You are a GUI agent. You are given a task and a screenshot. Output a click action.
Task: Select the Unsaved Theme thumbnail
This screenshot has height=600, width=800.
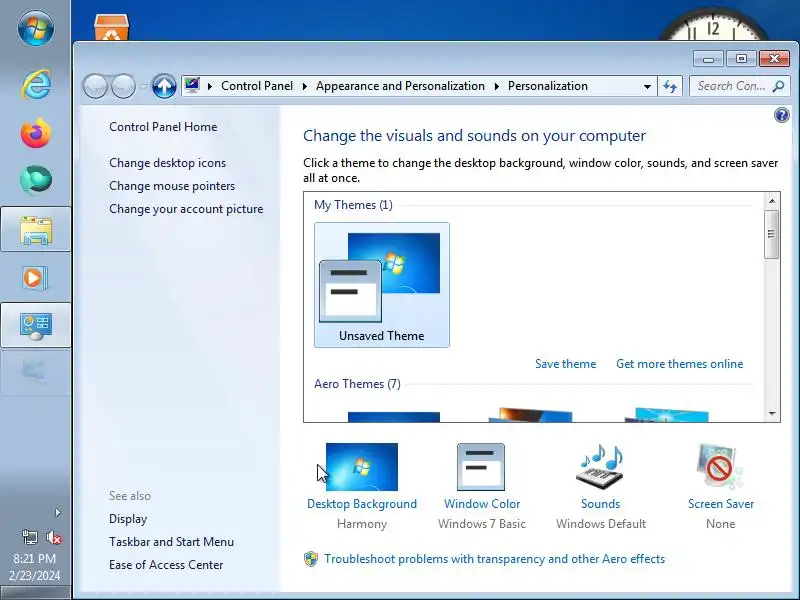click(x=382, y=285)
